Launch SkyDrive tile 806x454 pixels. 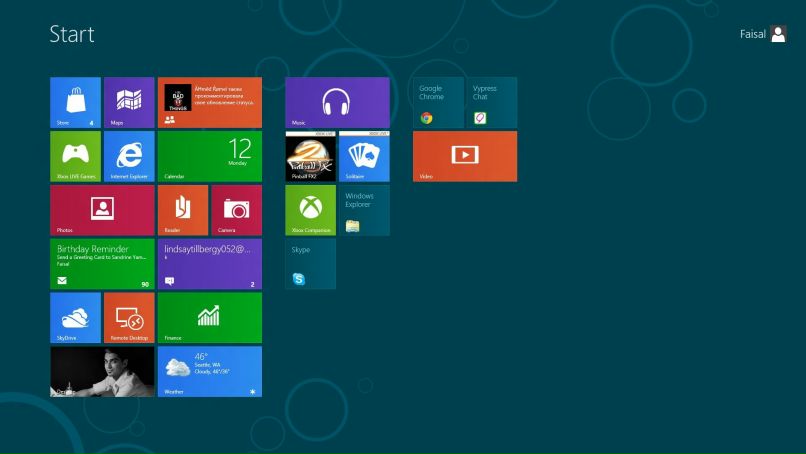pyautogui.click(x=75, y=318)
